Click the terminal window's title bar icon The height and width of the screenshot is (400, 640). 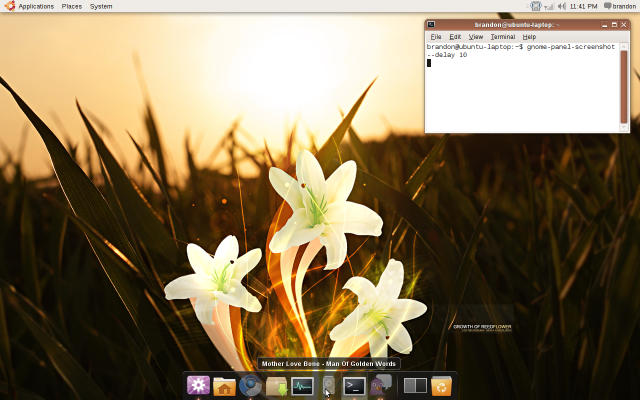click(x=431, y=24)
